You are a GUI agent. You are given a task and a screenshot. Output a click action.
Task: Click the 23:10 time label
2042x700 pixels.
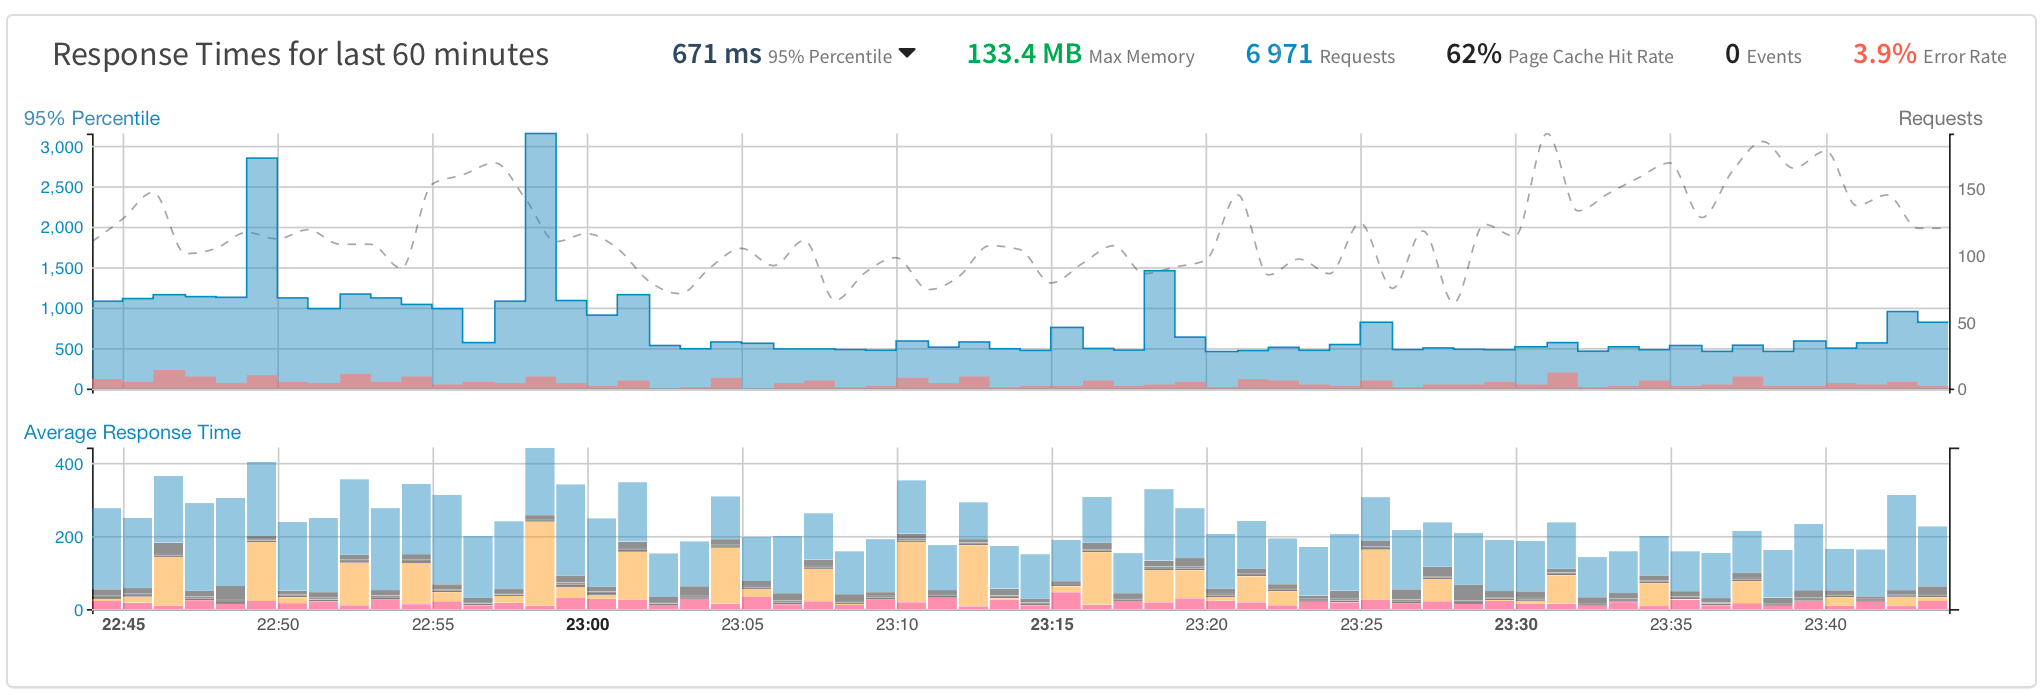897,625
